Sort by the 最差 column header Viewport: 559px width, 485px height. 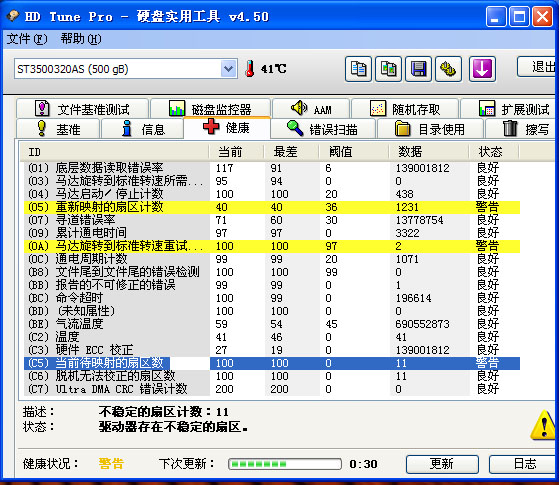pyautogui.click(x=291, y=152)
